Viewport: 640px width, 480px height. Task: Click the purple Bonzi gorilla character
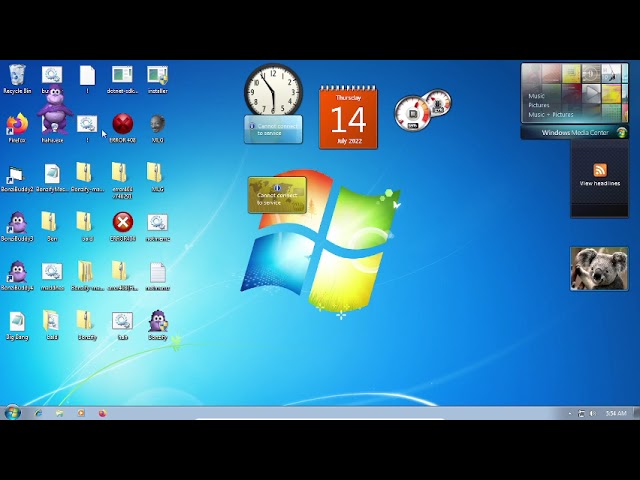[55, 110]
